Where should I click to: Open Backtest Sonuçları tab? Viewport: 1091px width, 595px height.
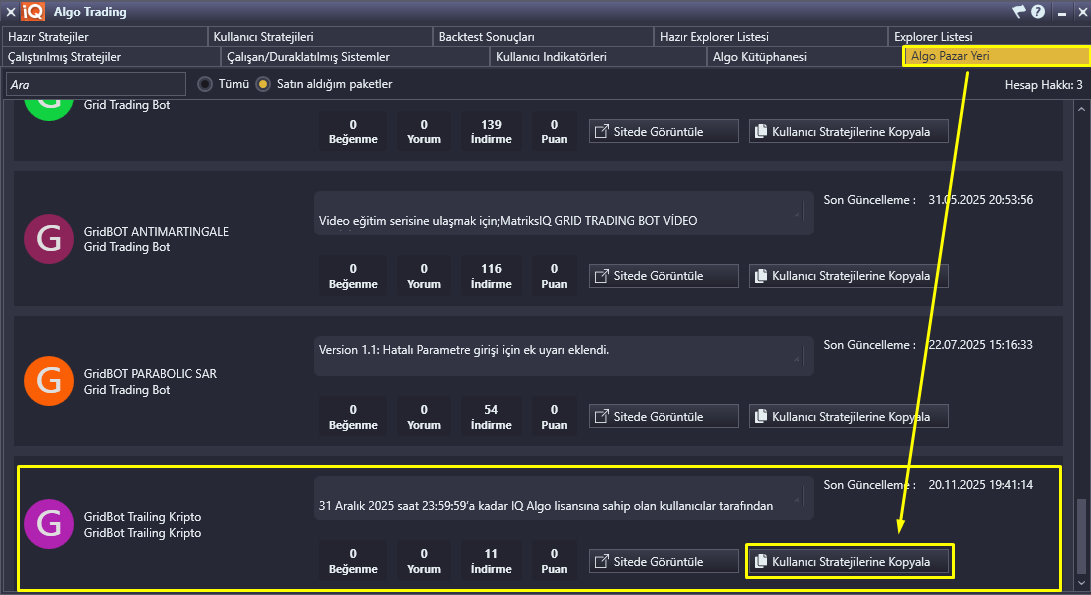pyautogui.click(x=543, y=37)
